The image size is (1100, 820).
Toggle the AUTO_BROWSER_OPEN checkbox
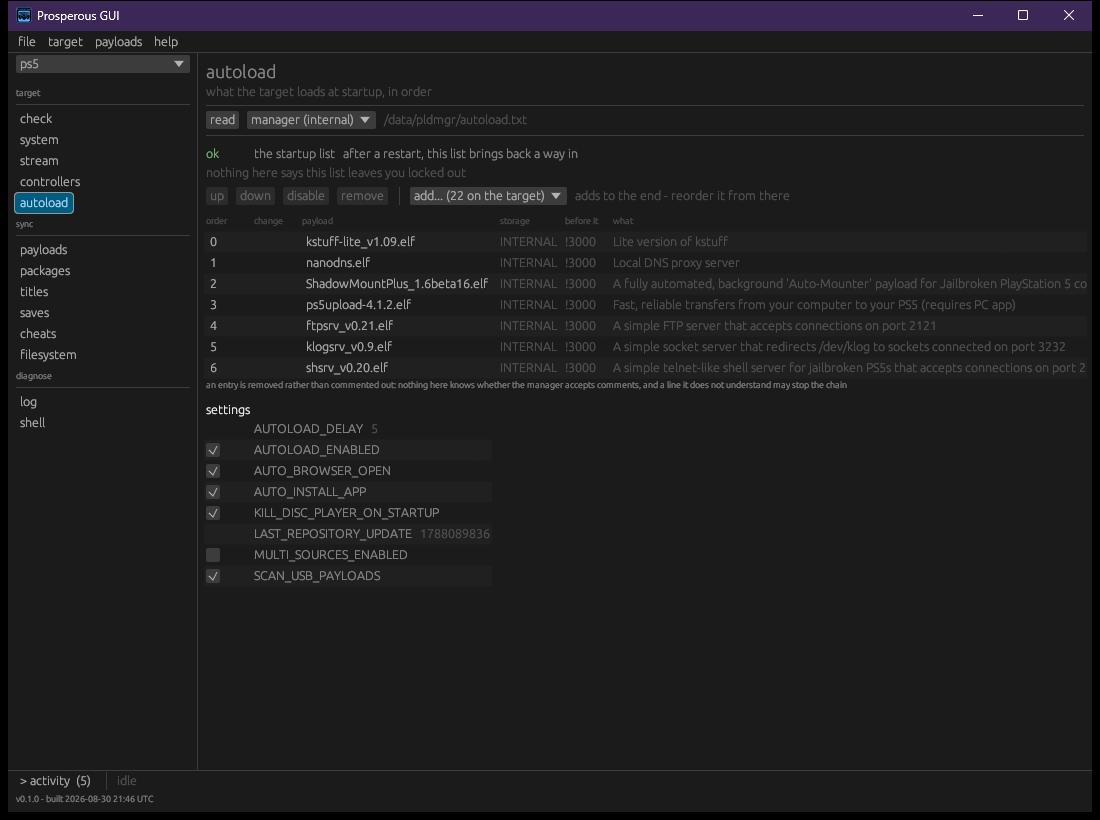tap(213, 471)
